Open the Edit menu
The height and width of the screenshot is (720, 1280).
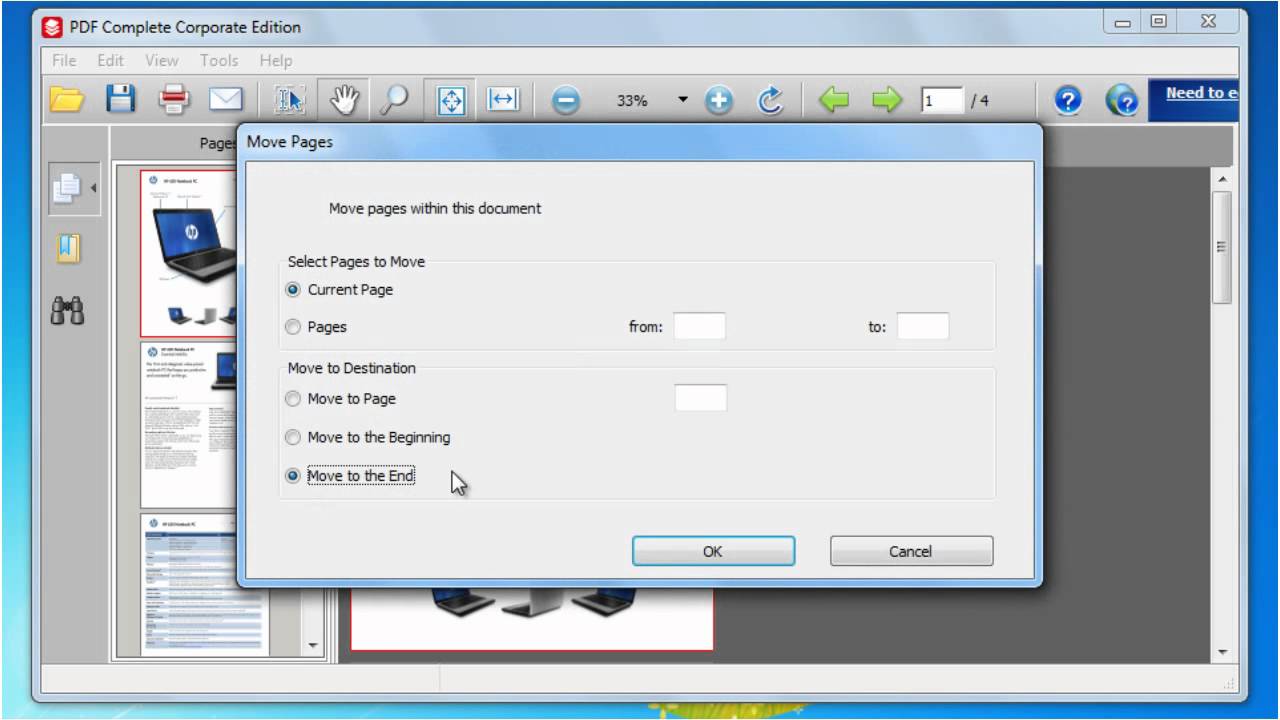110,61
